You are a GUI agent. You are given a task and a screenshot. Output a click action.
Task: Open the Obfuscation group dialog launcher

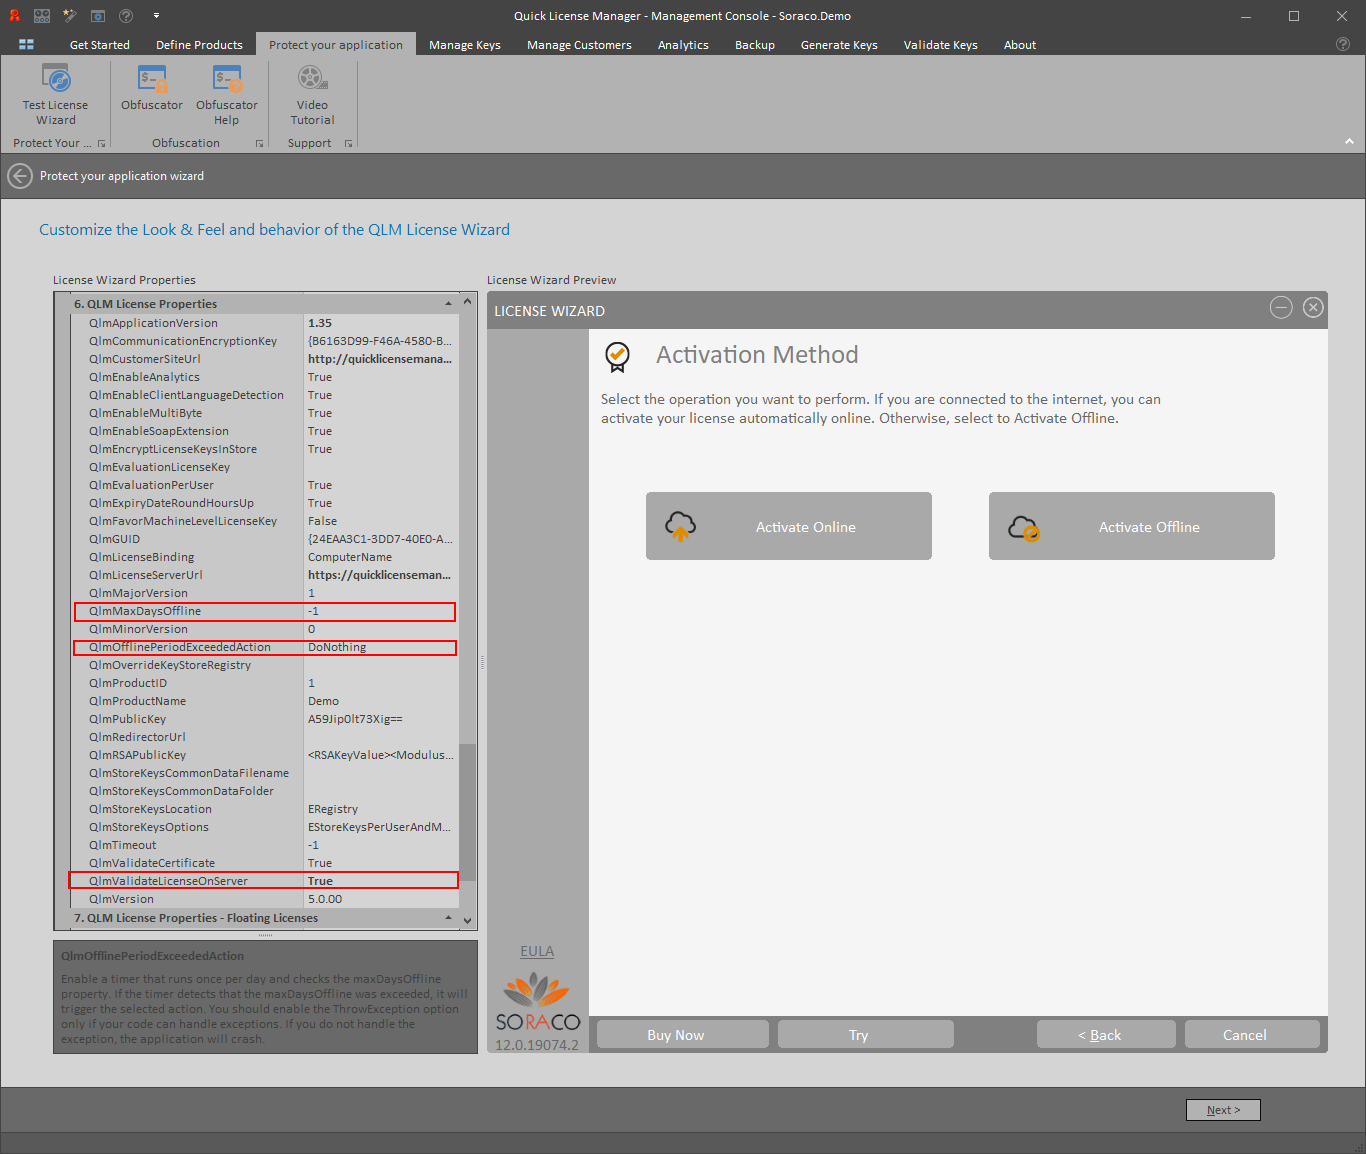point(259,144)
